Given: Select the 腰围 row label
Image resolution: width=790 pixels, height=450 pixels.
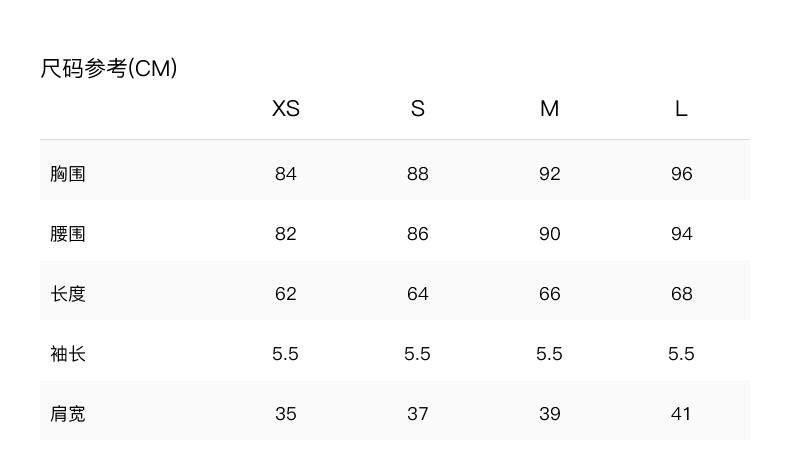Looking at the screenshot, I should (68, 234).
